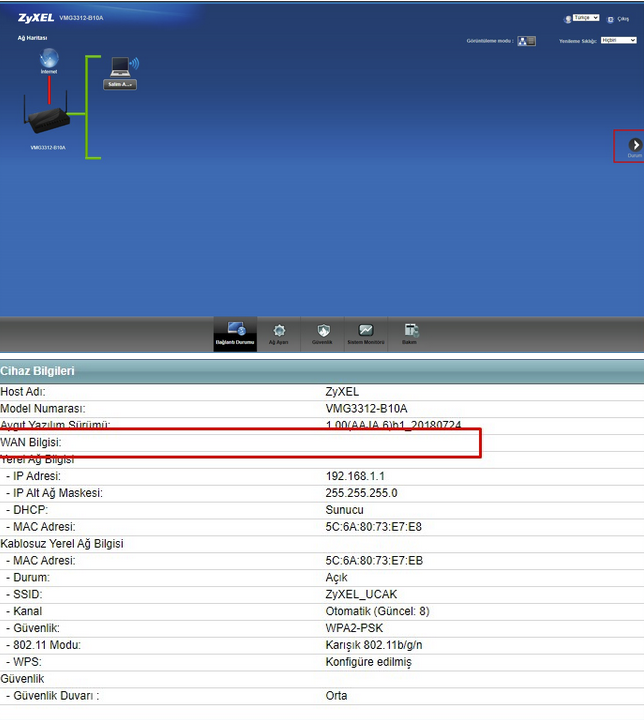Click the wireless Durum value Açık

pos(336,578)
